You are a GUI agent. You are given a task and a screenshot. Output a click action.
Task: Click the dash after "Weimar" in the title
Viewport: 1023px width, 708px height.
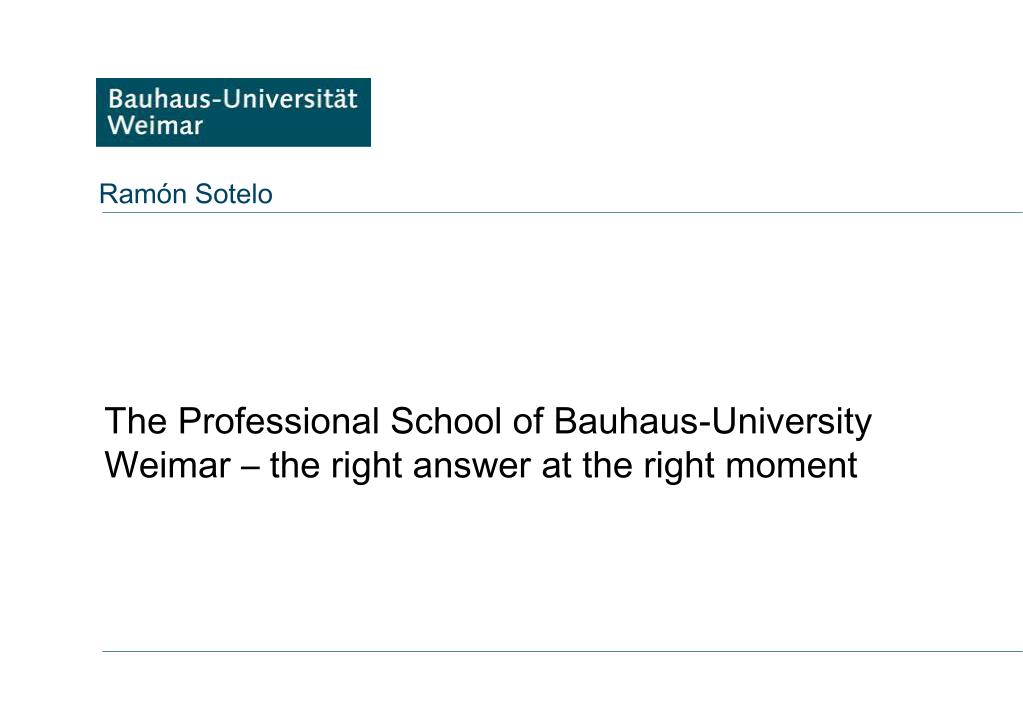coord(250,467)
